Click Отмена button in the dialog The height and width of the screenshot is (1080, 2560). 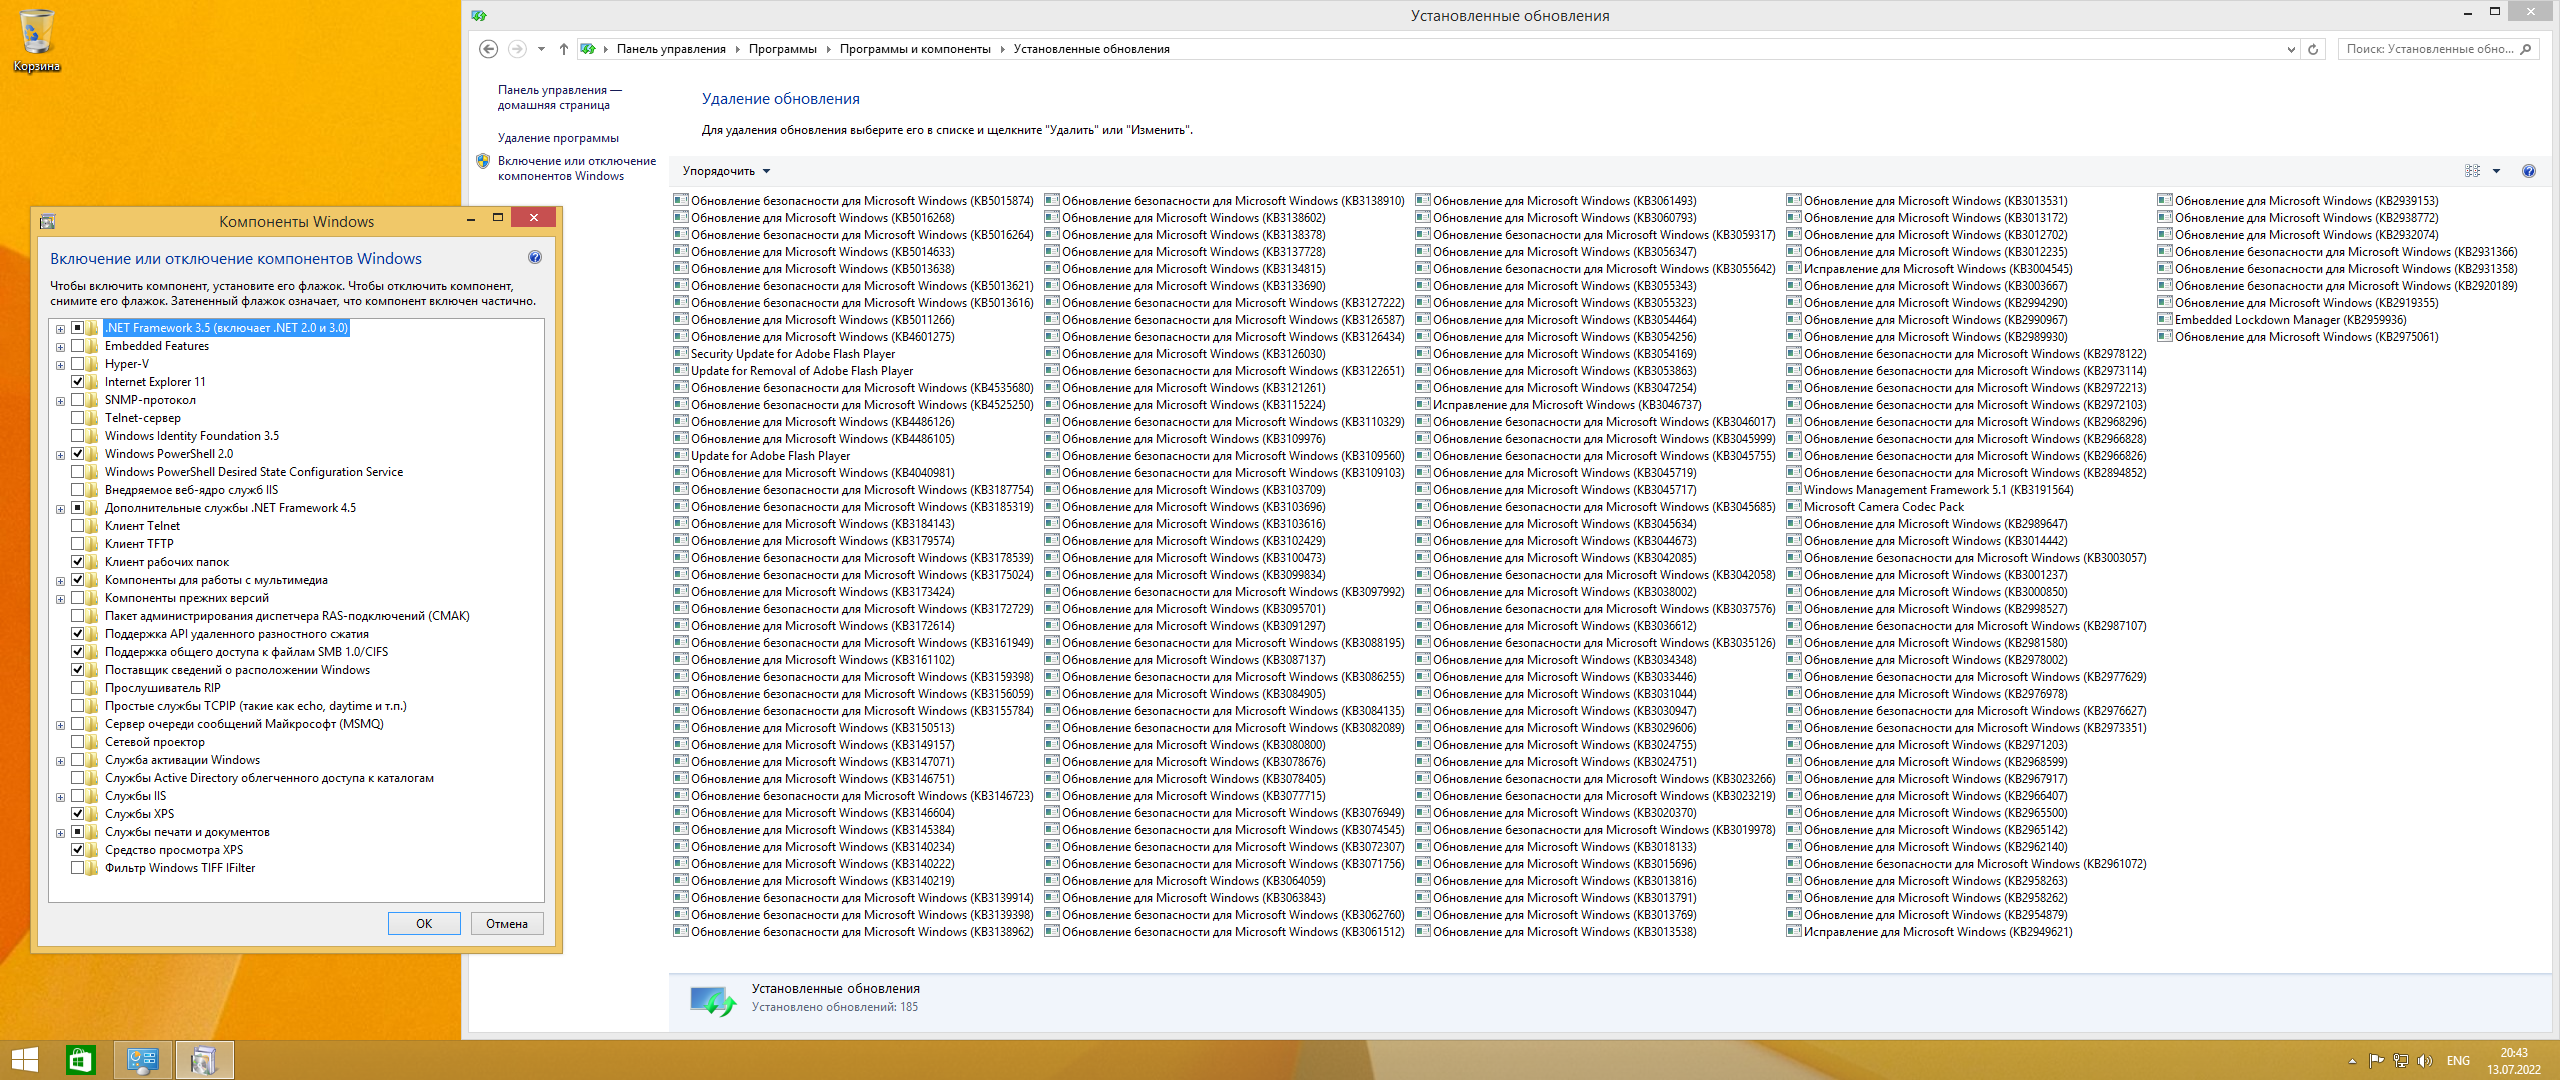[x=507, y=923]
